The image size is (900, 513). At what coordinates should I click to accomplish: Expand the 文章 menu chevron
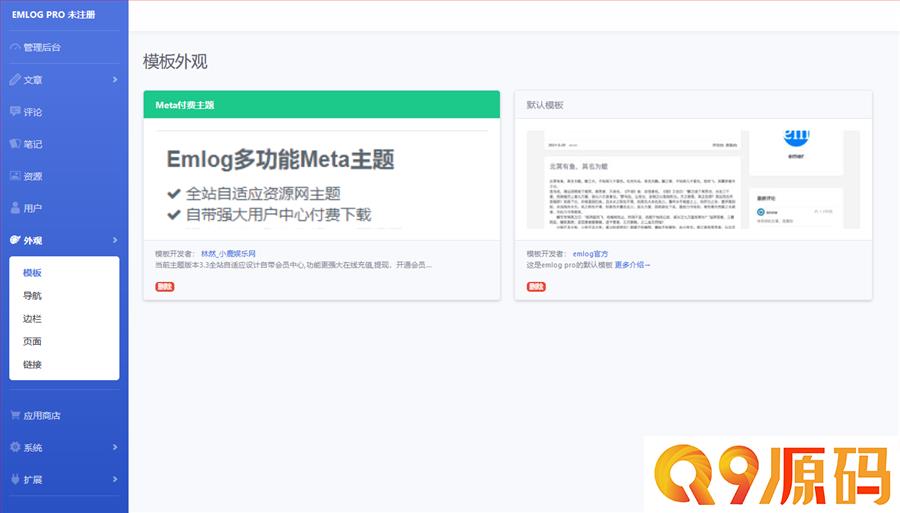(115, 79)
